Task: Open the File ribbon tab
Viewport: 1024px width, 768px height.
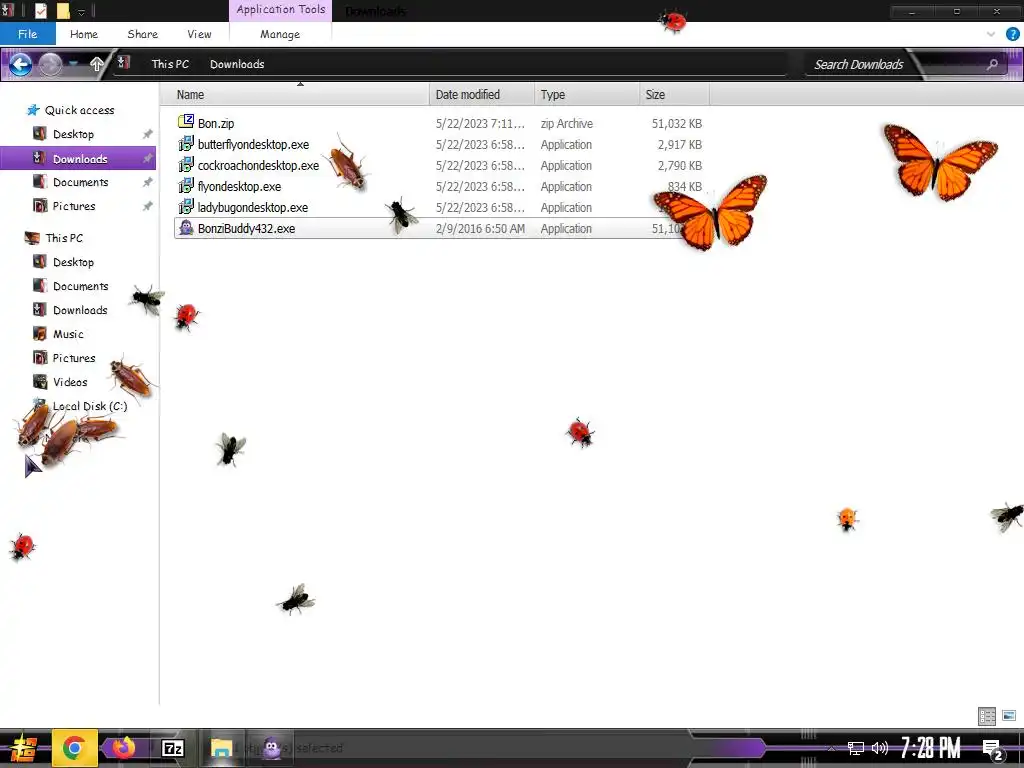Action: point(27,34)
